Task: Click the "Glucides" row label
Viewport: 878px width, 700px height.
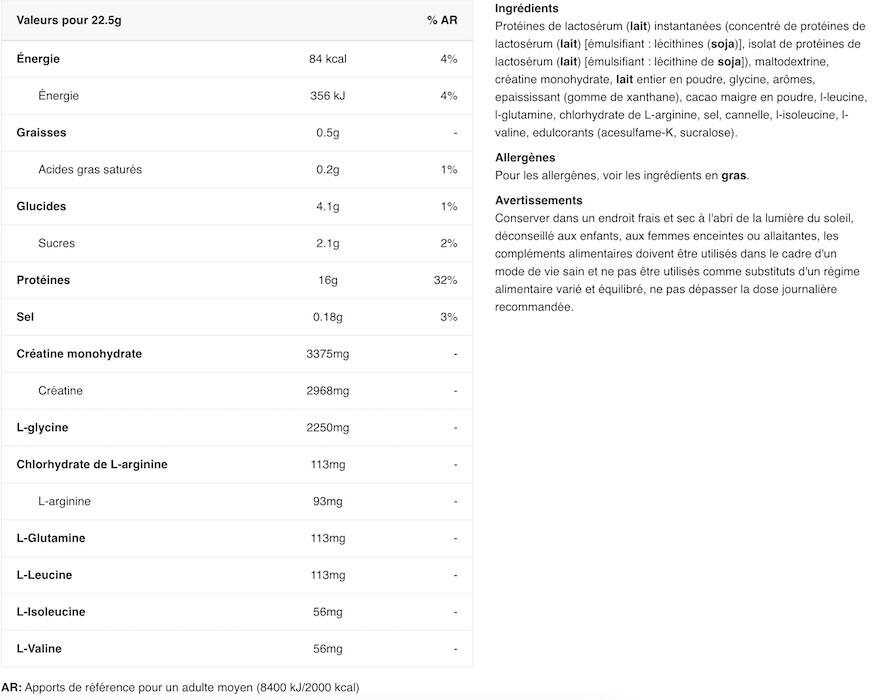Action: click(41, 207)
